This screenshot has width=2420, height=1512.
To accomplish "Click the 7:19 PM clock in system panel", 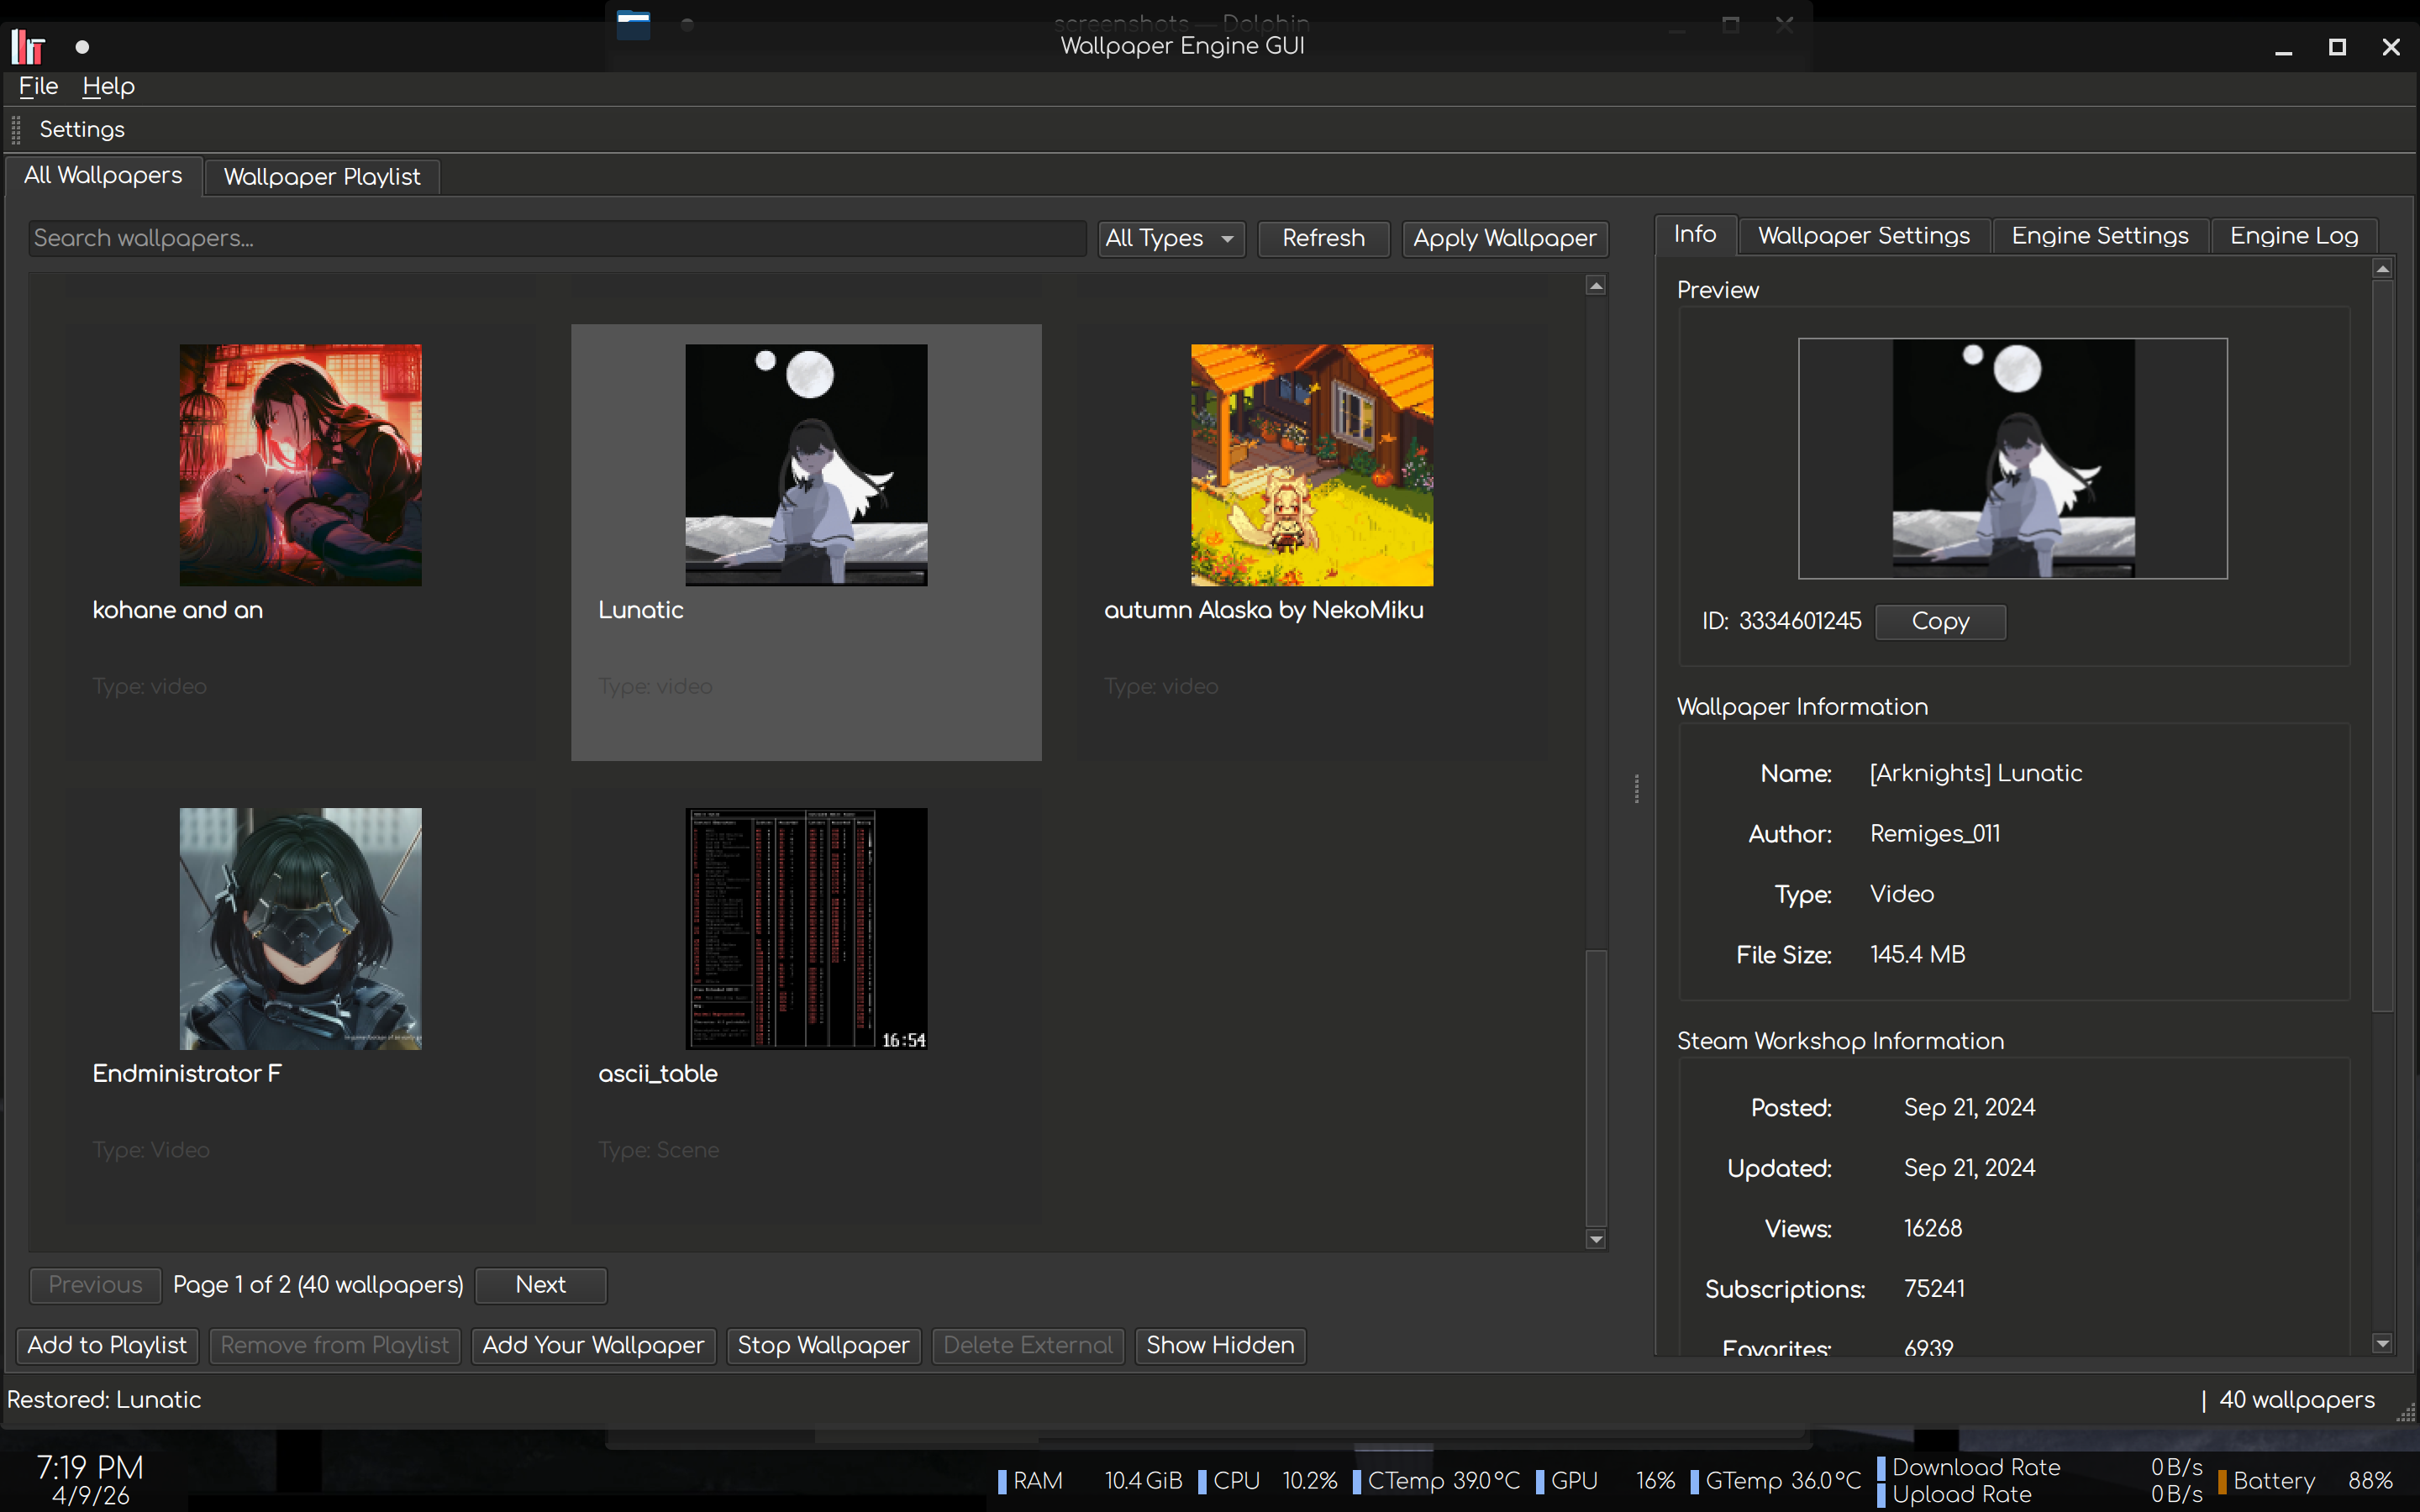I will point(90,1467).
